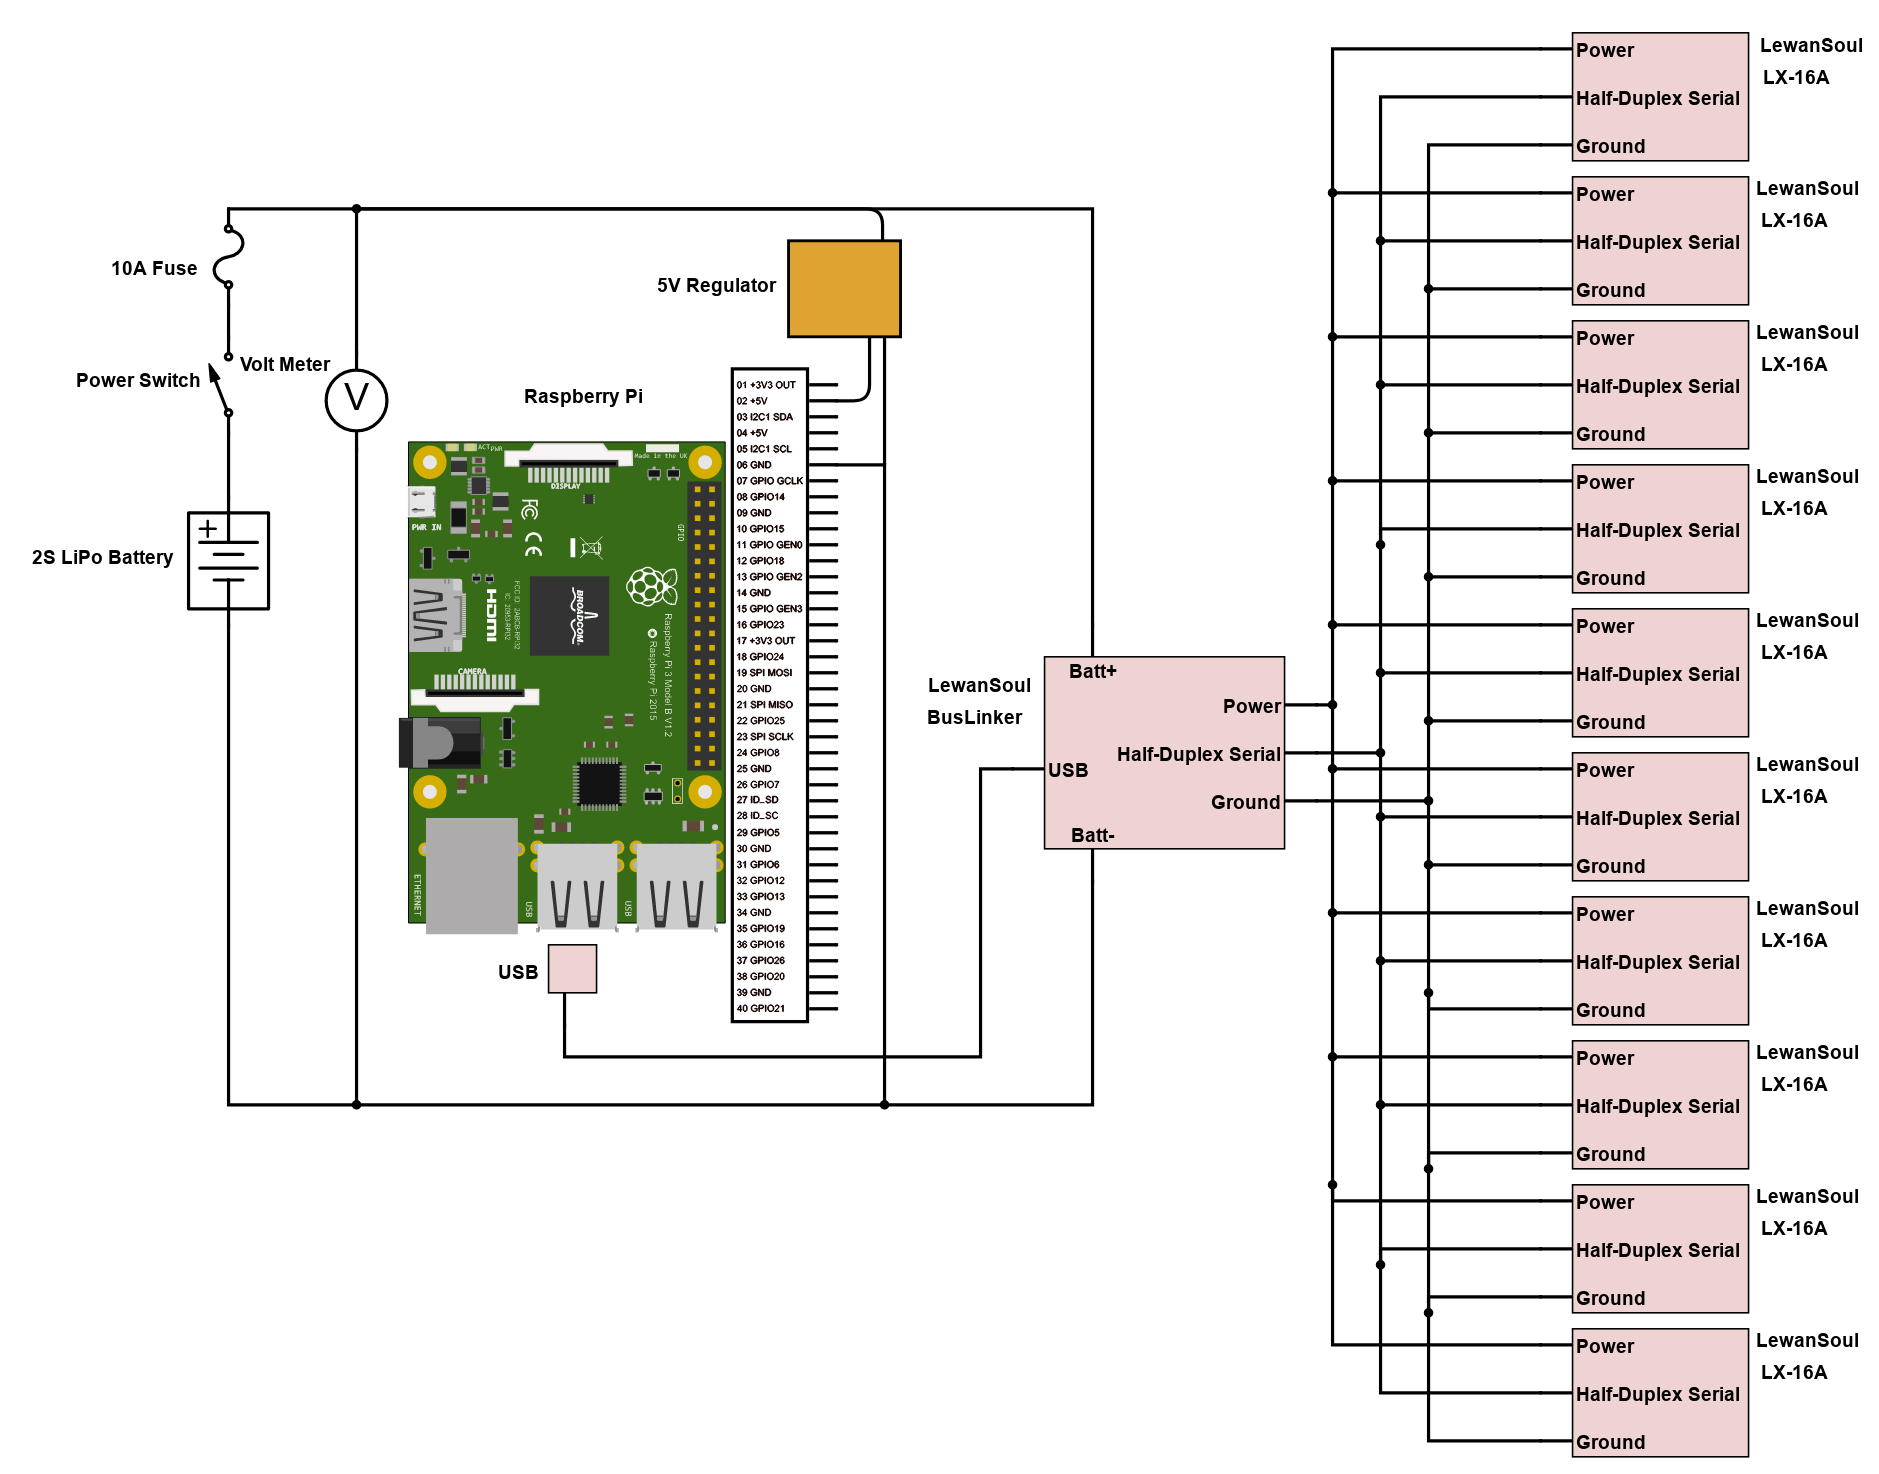
Task: Click pin '40 GPIO21'
Action: 761,1009
